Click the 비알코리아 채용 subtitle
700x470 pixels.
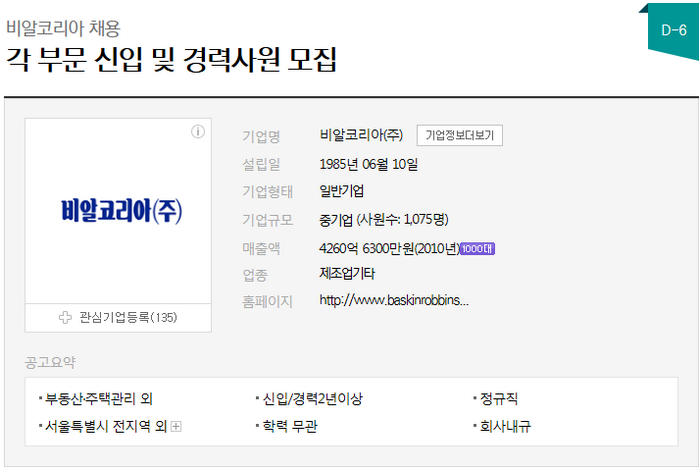[x=63, y=28]
